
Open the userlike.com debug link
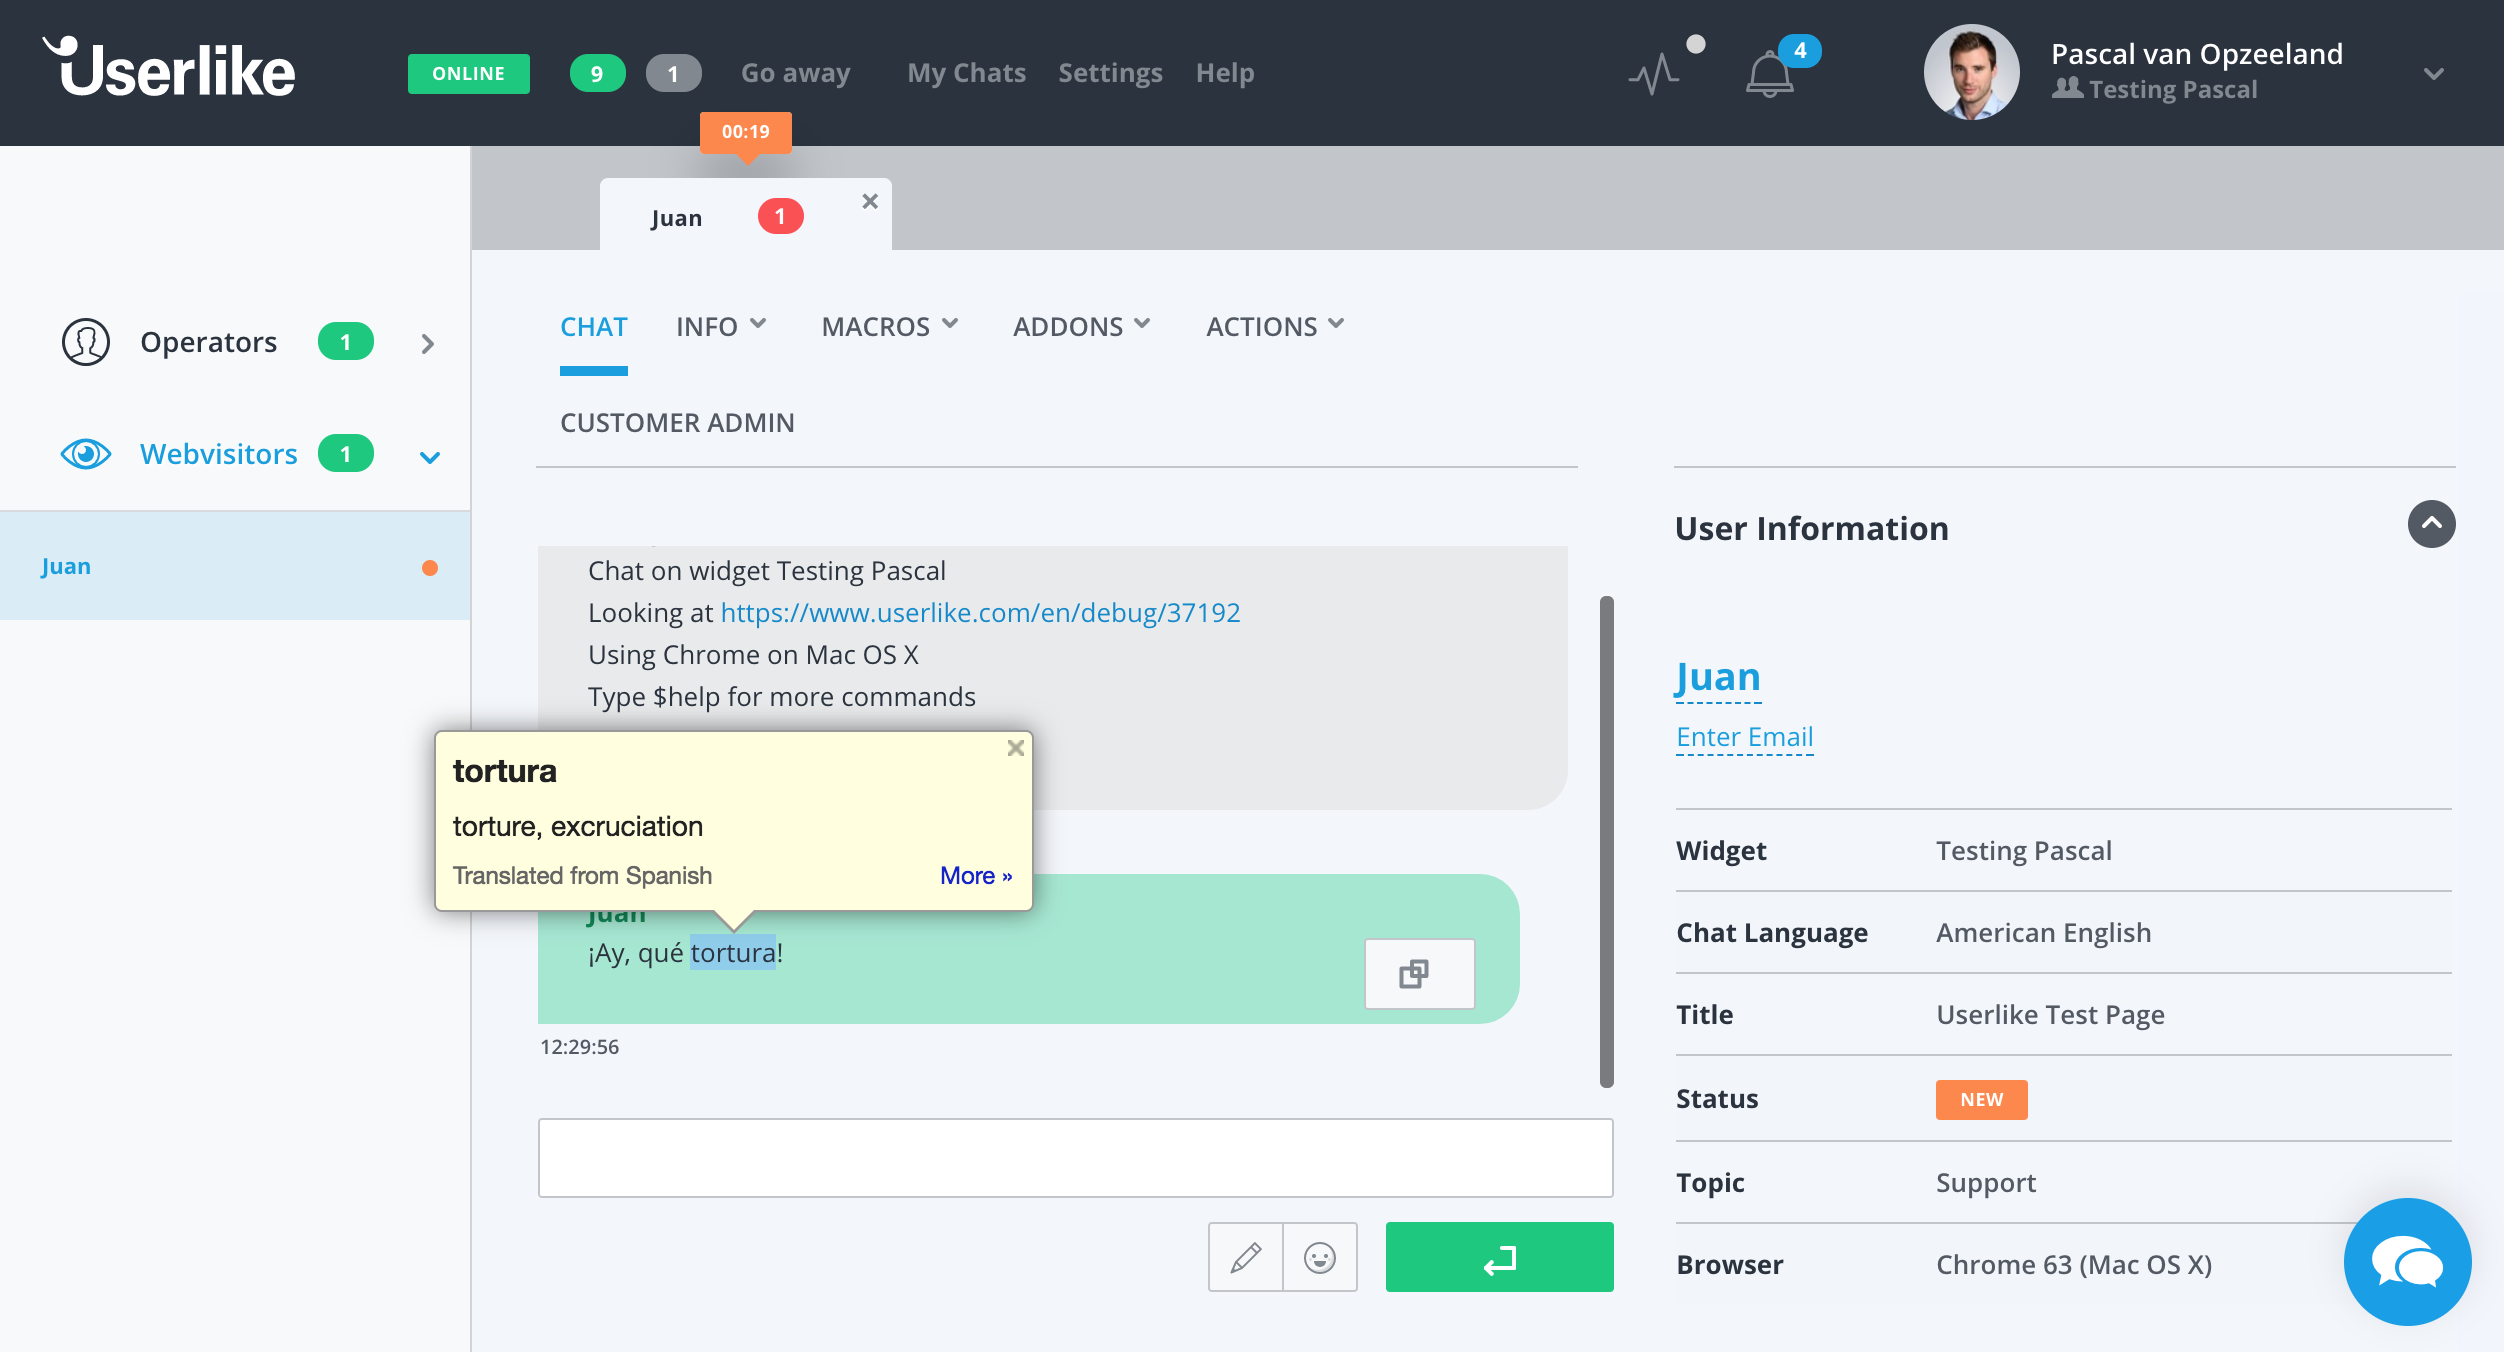980,612
